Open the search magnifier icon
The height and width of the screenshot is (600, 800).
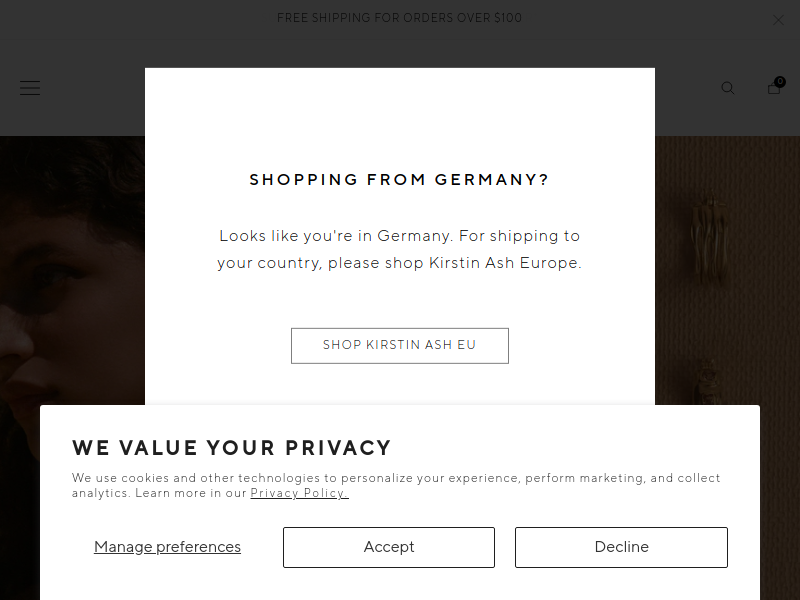728,88
